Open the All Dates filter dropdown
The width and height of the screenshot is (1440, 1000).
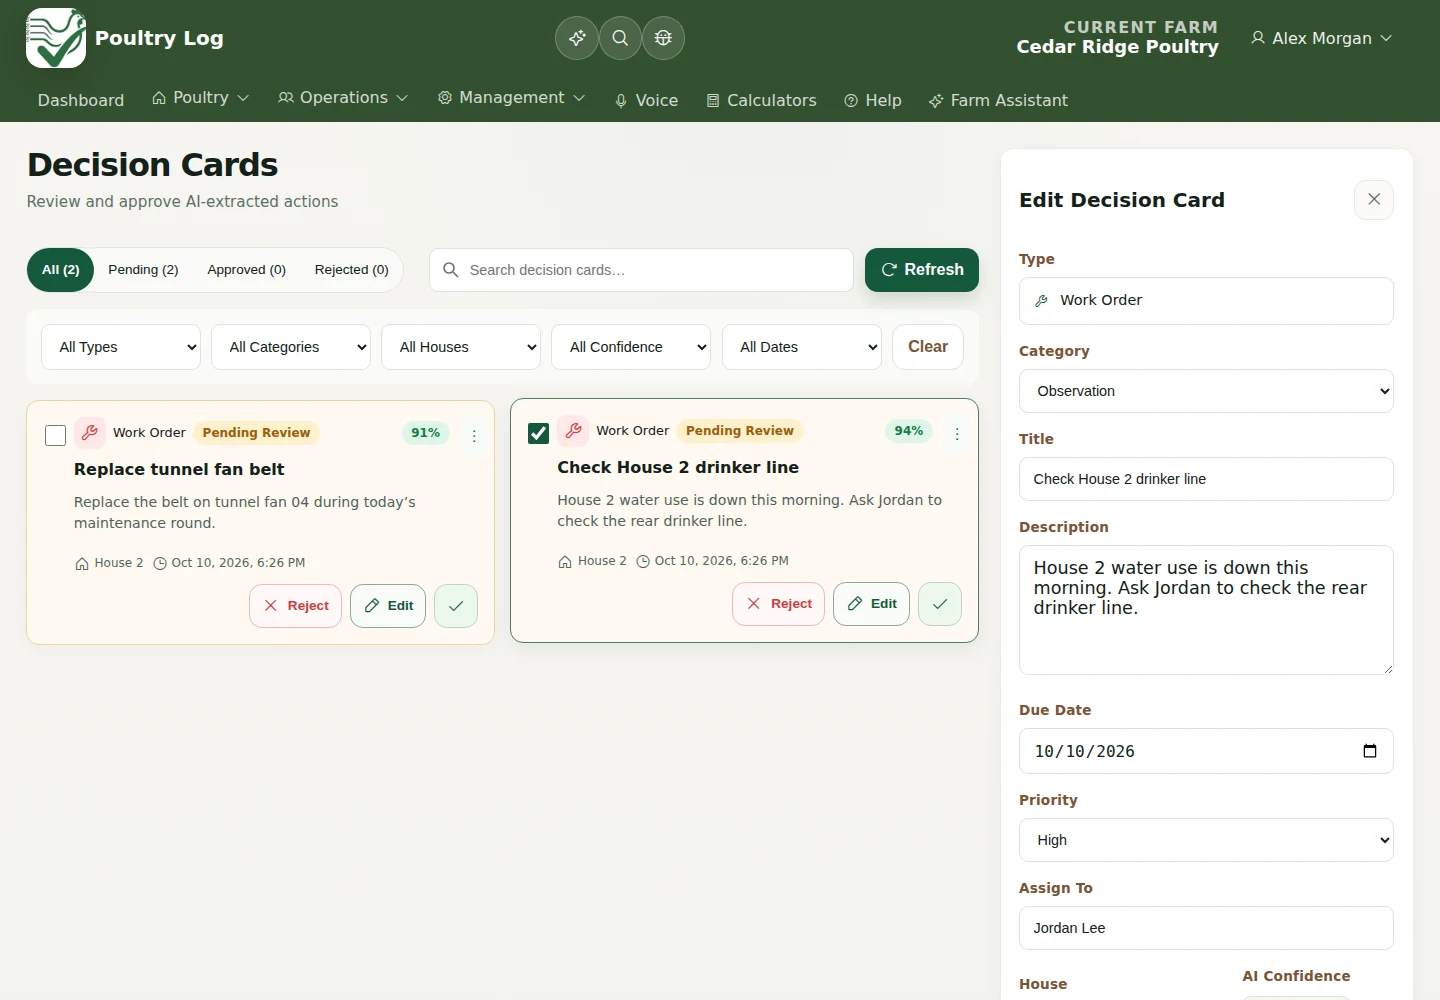802,347
